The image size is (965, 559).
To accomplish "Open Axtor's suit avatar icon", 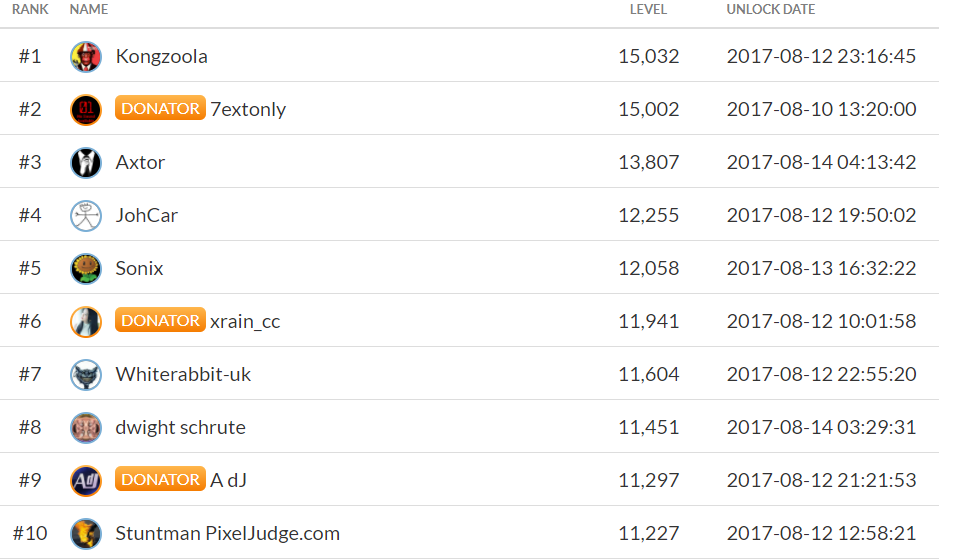I will (86, 163).
